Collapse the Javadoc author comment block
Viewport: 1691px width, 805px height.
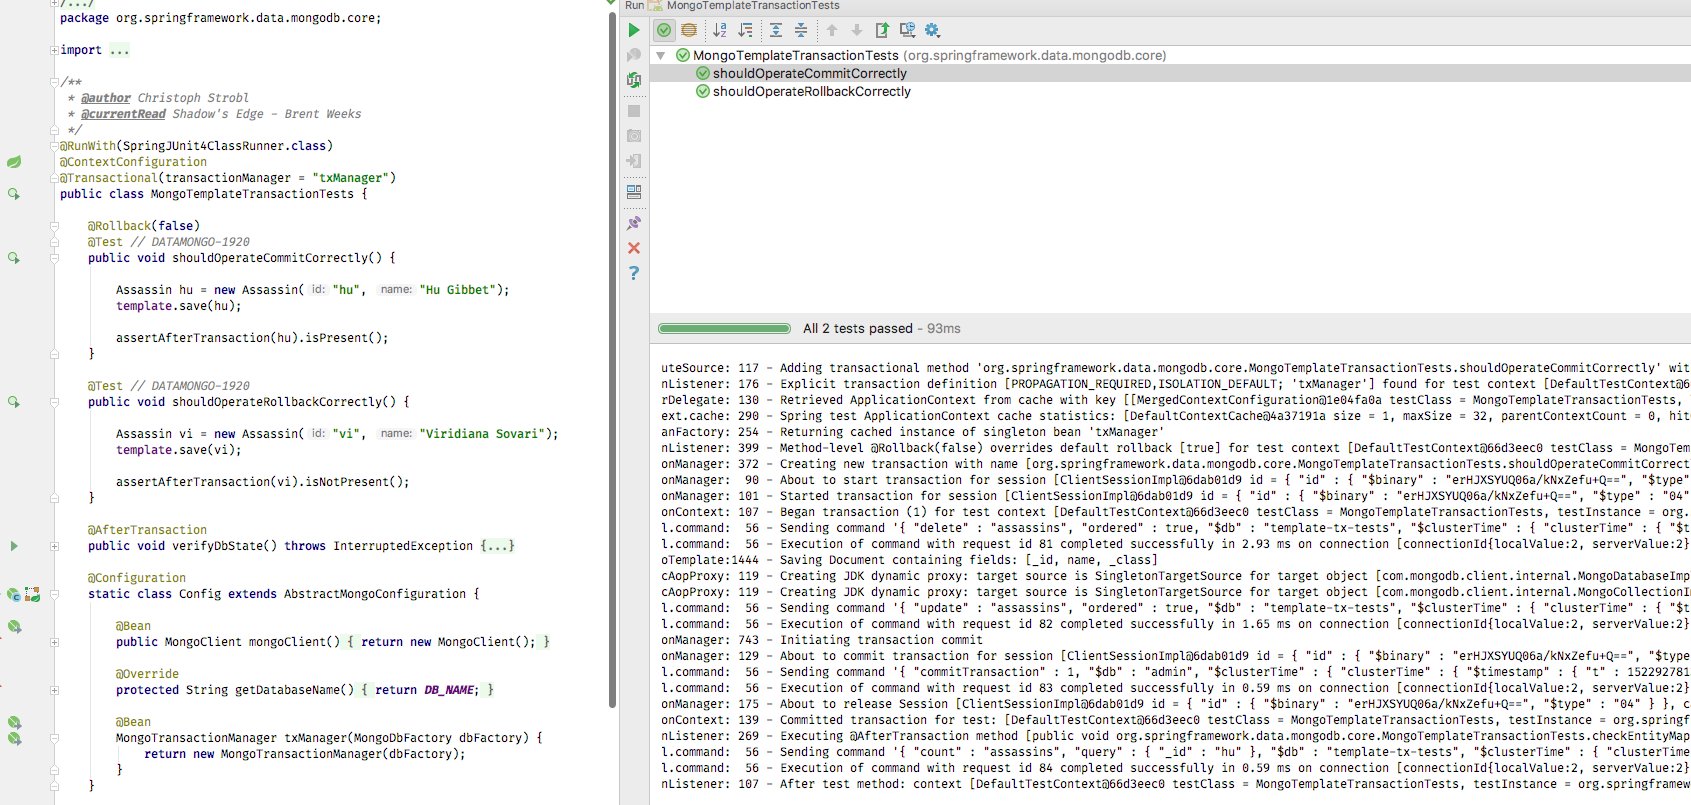tap(54, 82)
